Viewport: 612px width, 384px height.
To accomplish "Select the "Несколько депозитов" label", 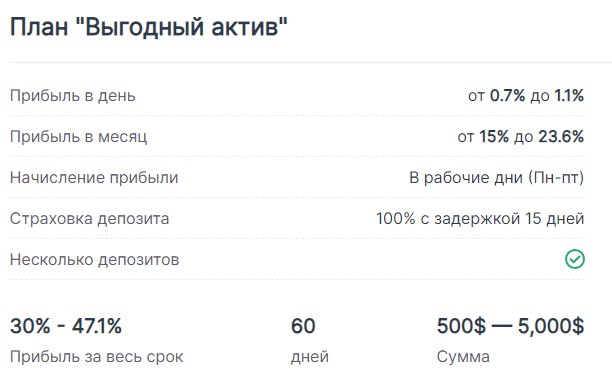I will tap(94, 260).
